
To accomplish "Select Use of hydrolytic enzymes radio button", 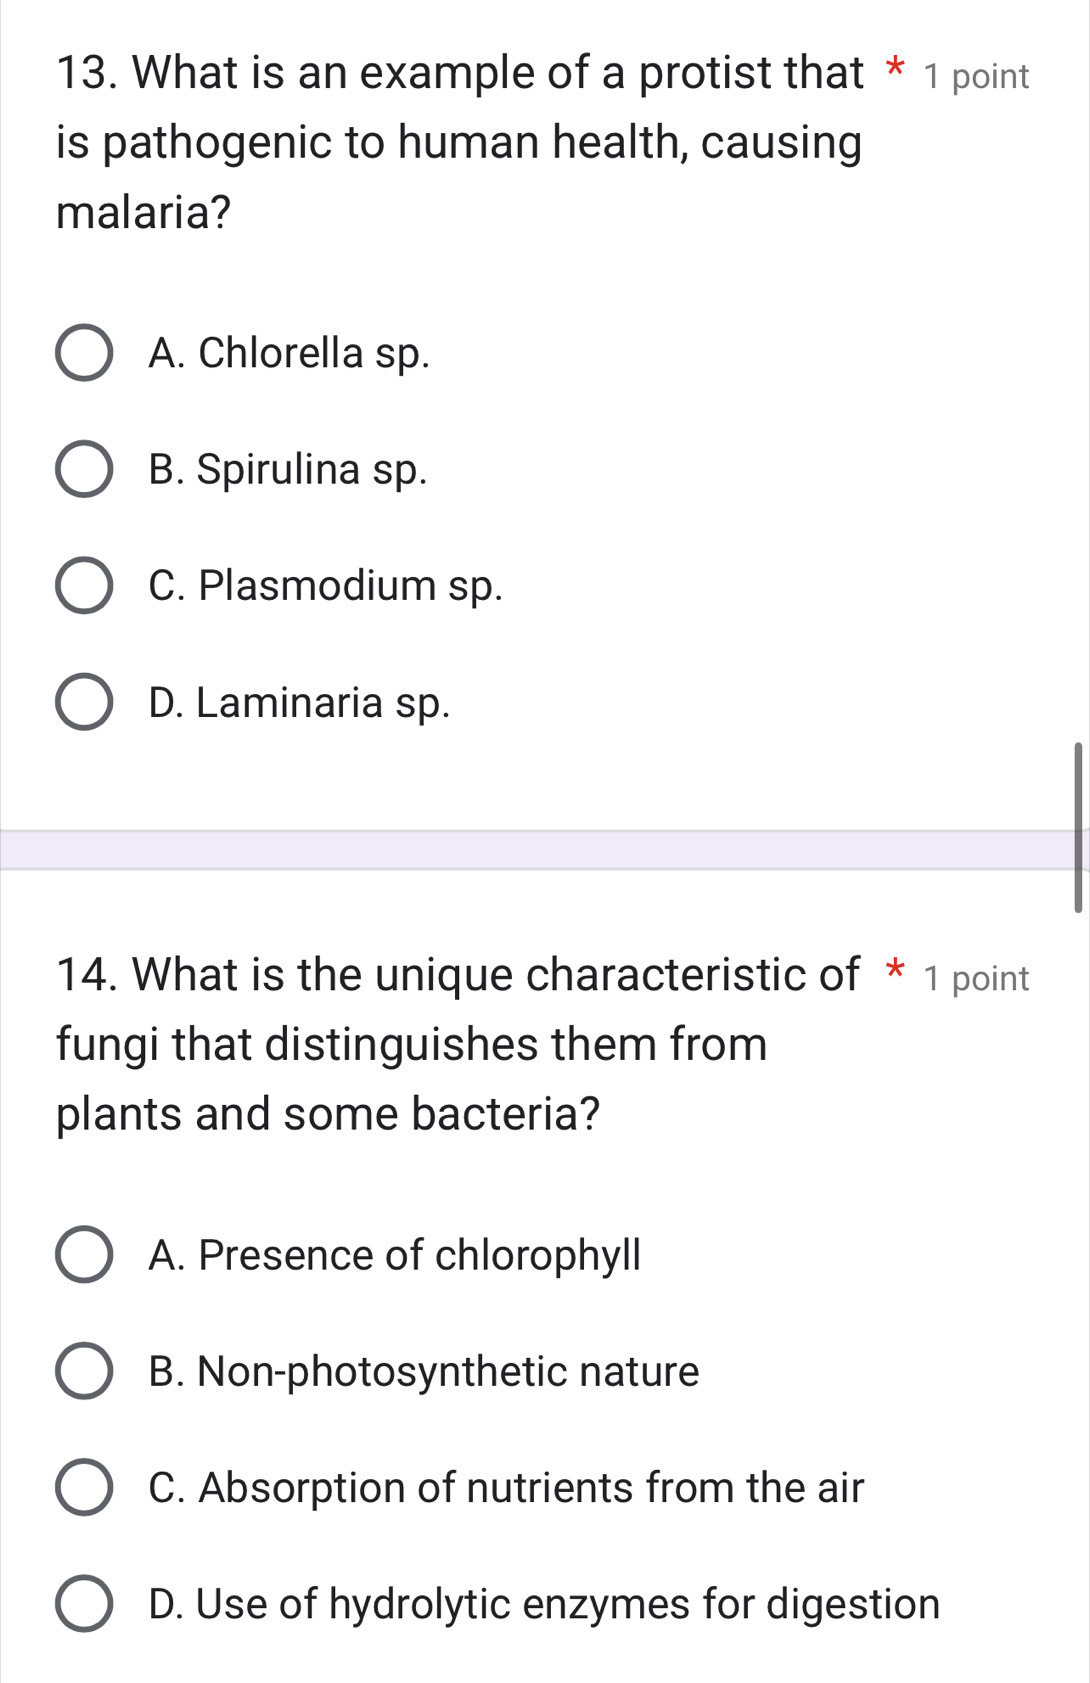I will point(84,1604).
